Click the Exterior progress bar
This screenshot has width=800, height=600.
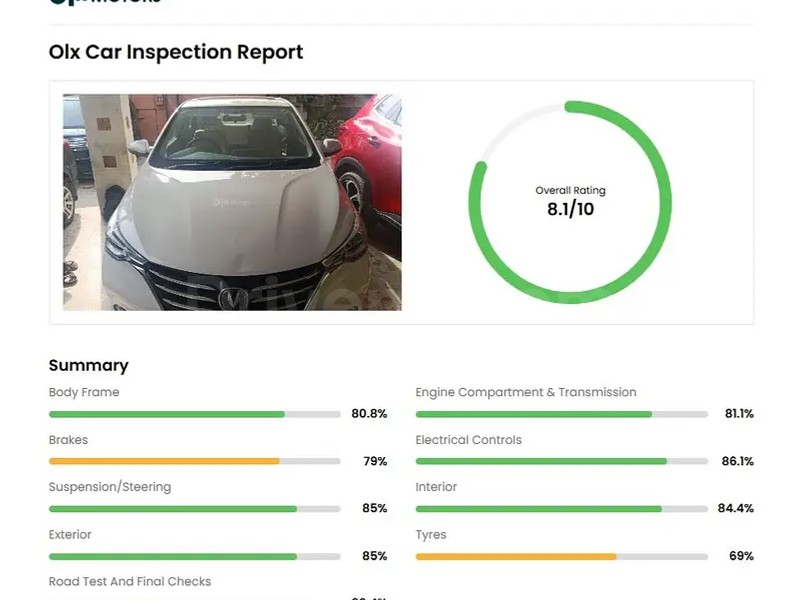pos(194,556)
